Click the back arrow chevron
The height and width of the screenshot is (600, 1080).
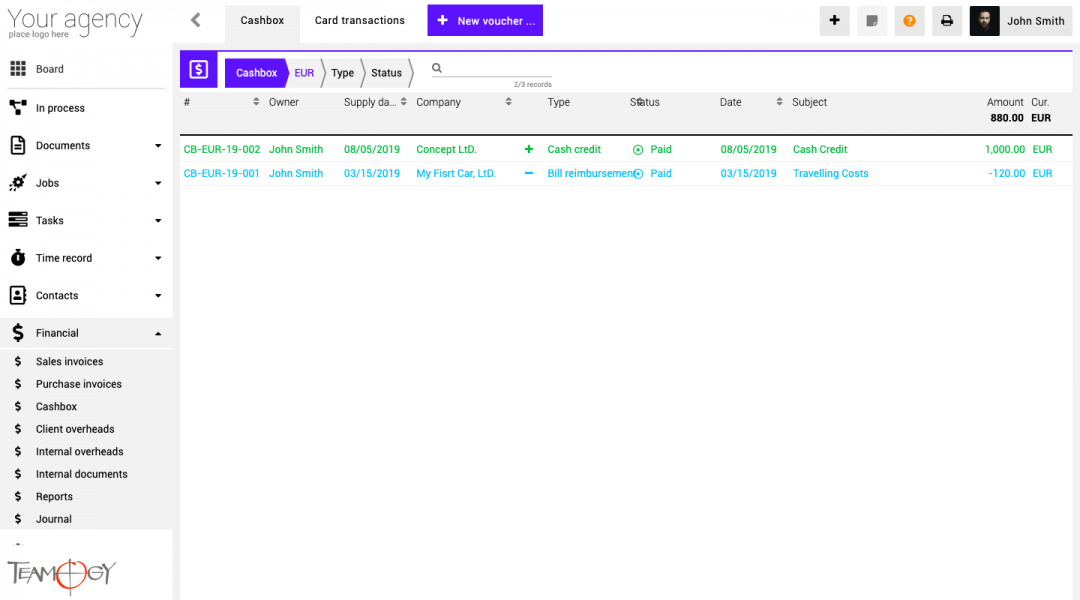click(196, 20)
